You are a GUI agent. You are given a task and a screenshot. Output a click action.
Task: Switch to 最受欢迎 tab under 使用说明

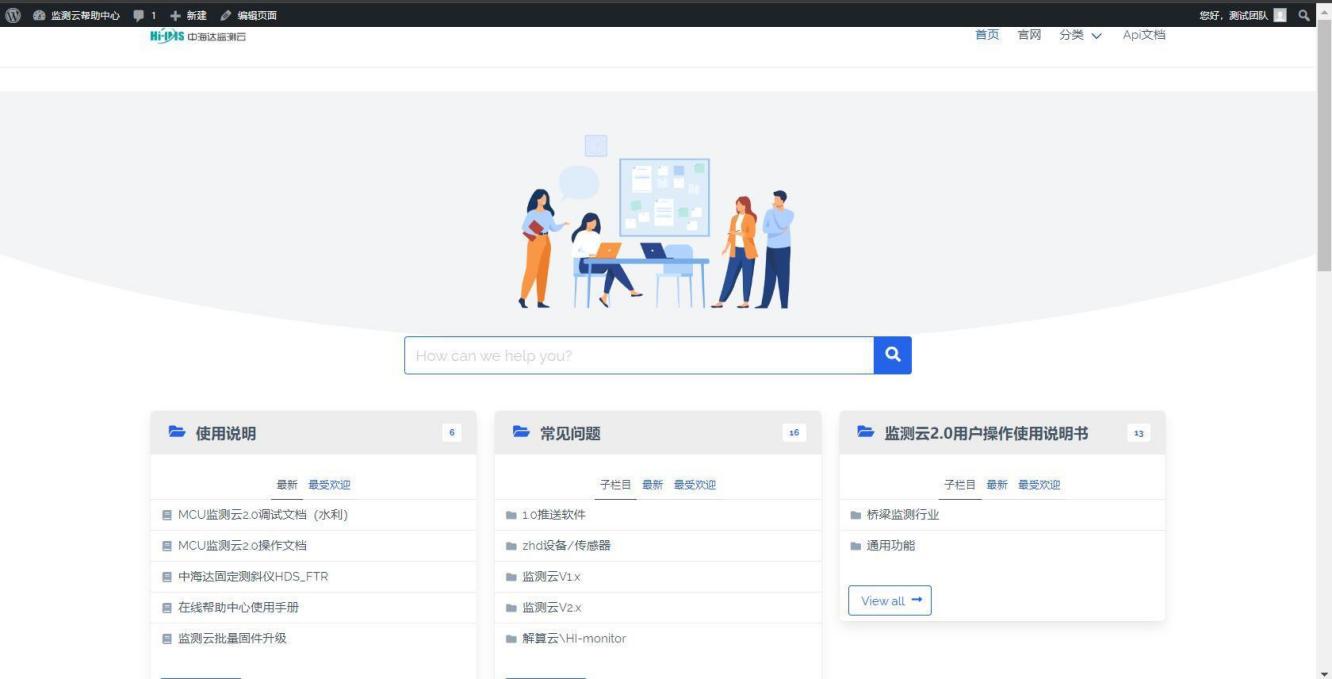point(329,485)
